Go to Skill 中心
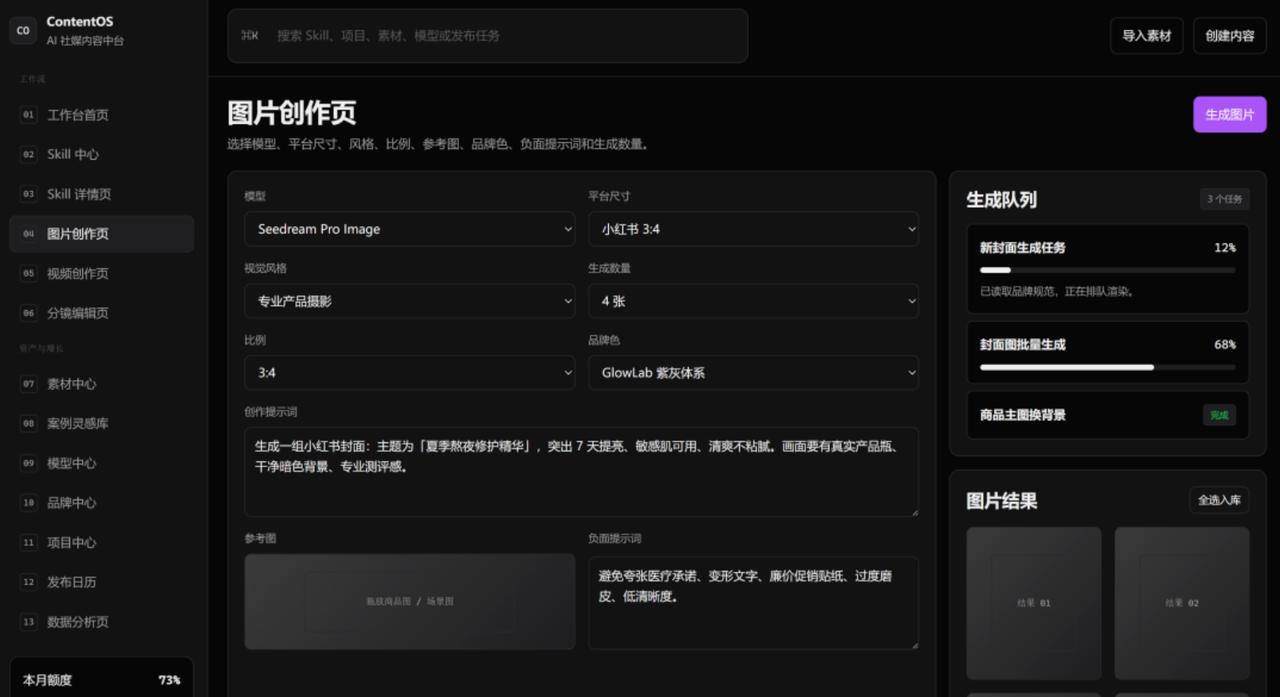 (101, 154)
